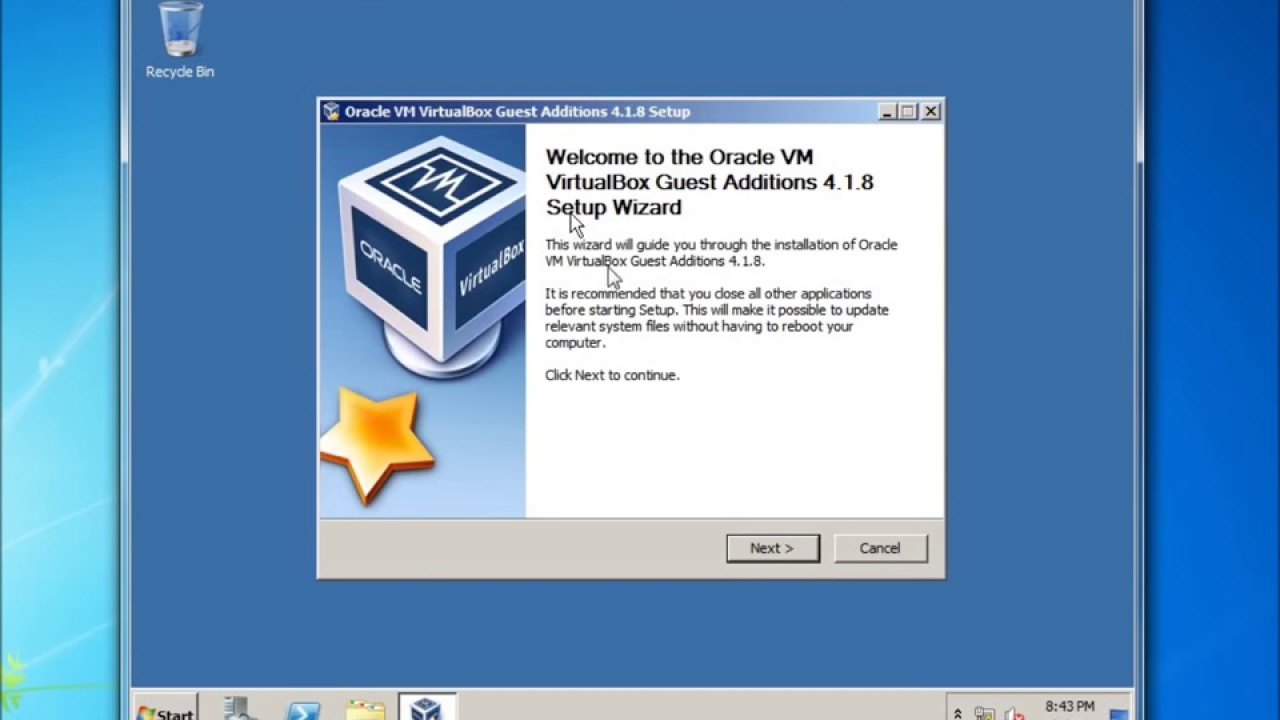Click the 'Click Next to continue.' text
The image size is (1280, 720).
pyautogui.click(x=612, y=375)
